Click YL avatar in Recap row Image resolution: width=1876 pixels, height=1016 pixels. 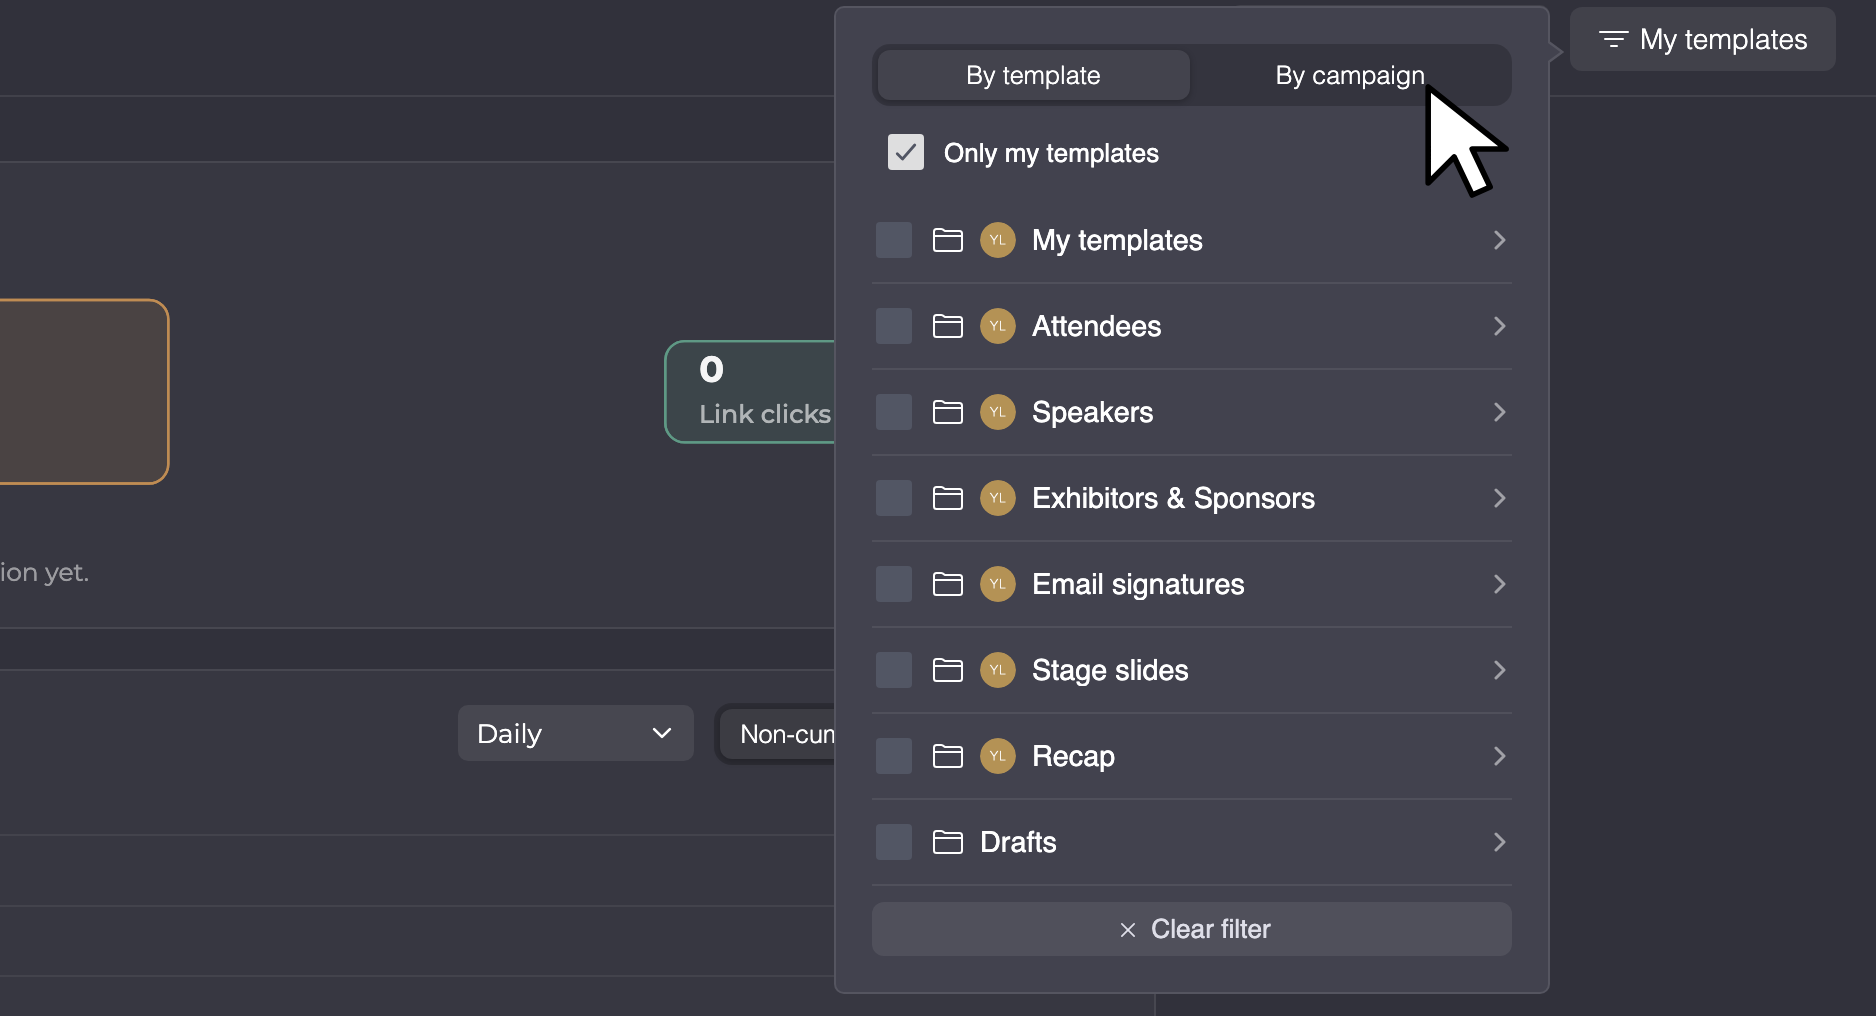(x=998, y=756)
